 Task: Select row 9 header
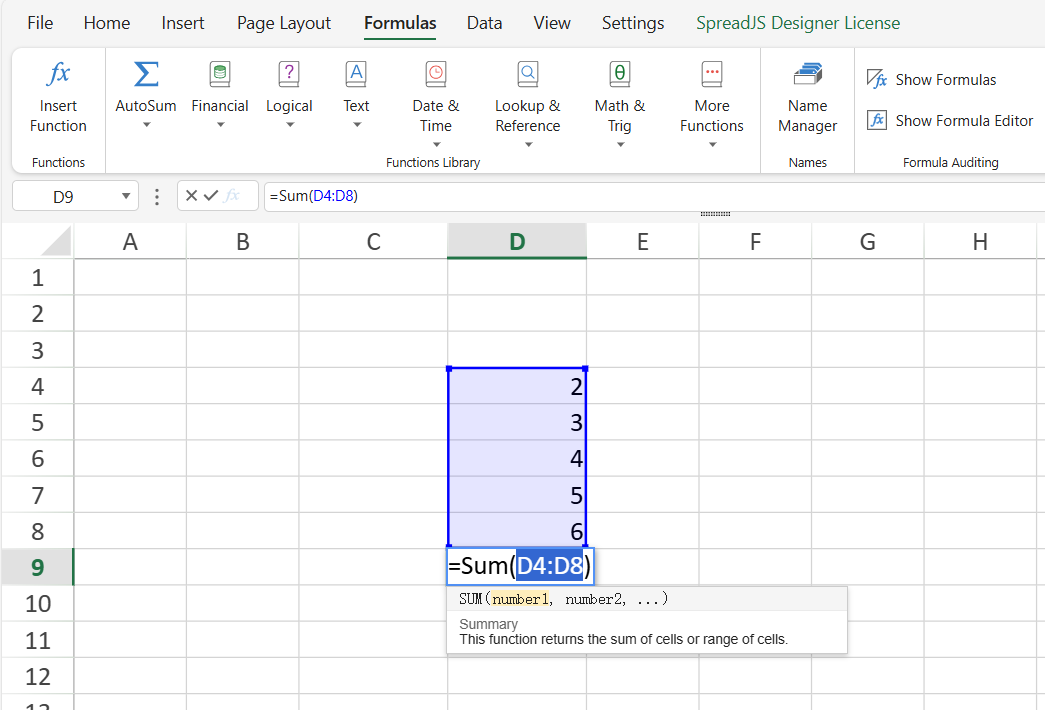pos(37,567)
